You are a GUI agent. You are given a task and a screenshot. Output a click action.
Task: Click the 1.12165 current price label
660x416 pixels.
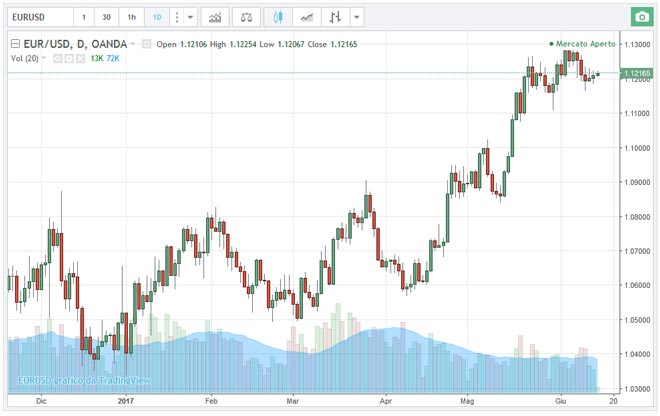coord(637,74)
